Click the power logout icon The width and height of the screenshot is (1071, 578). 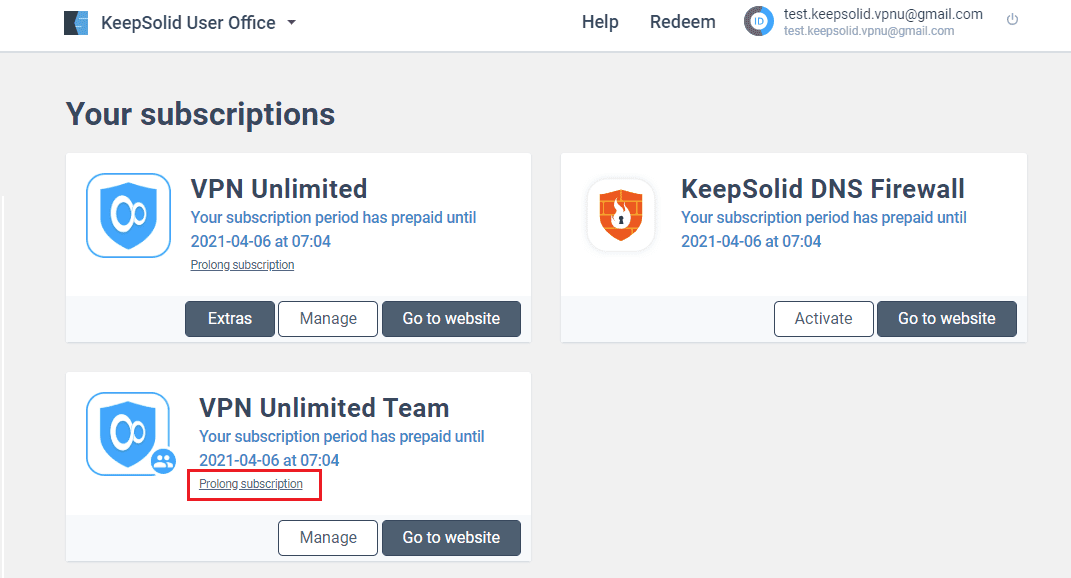1012,20
